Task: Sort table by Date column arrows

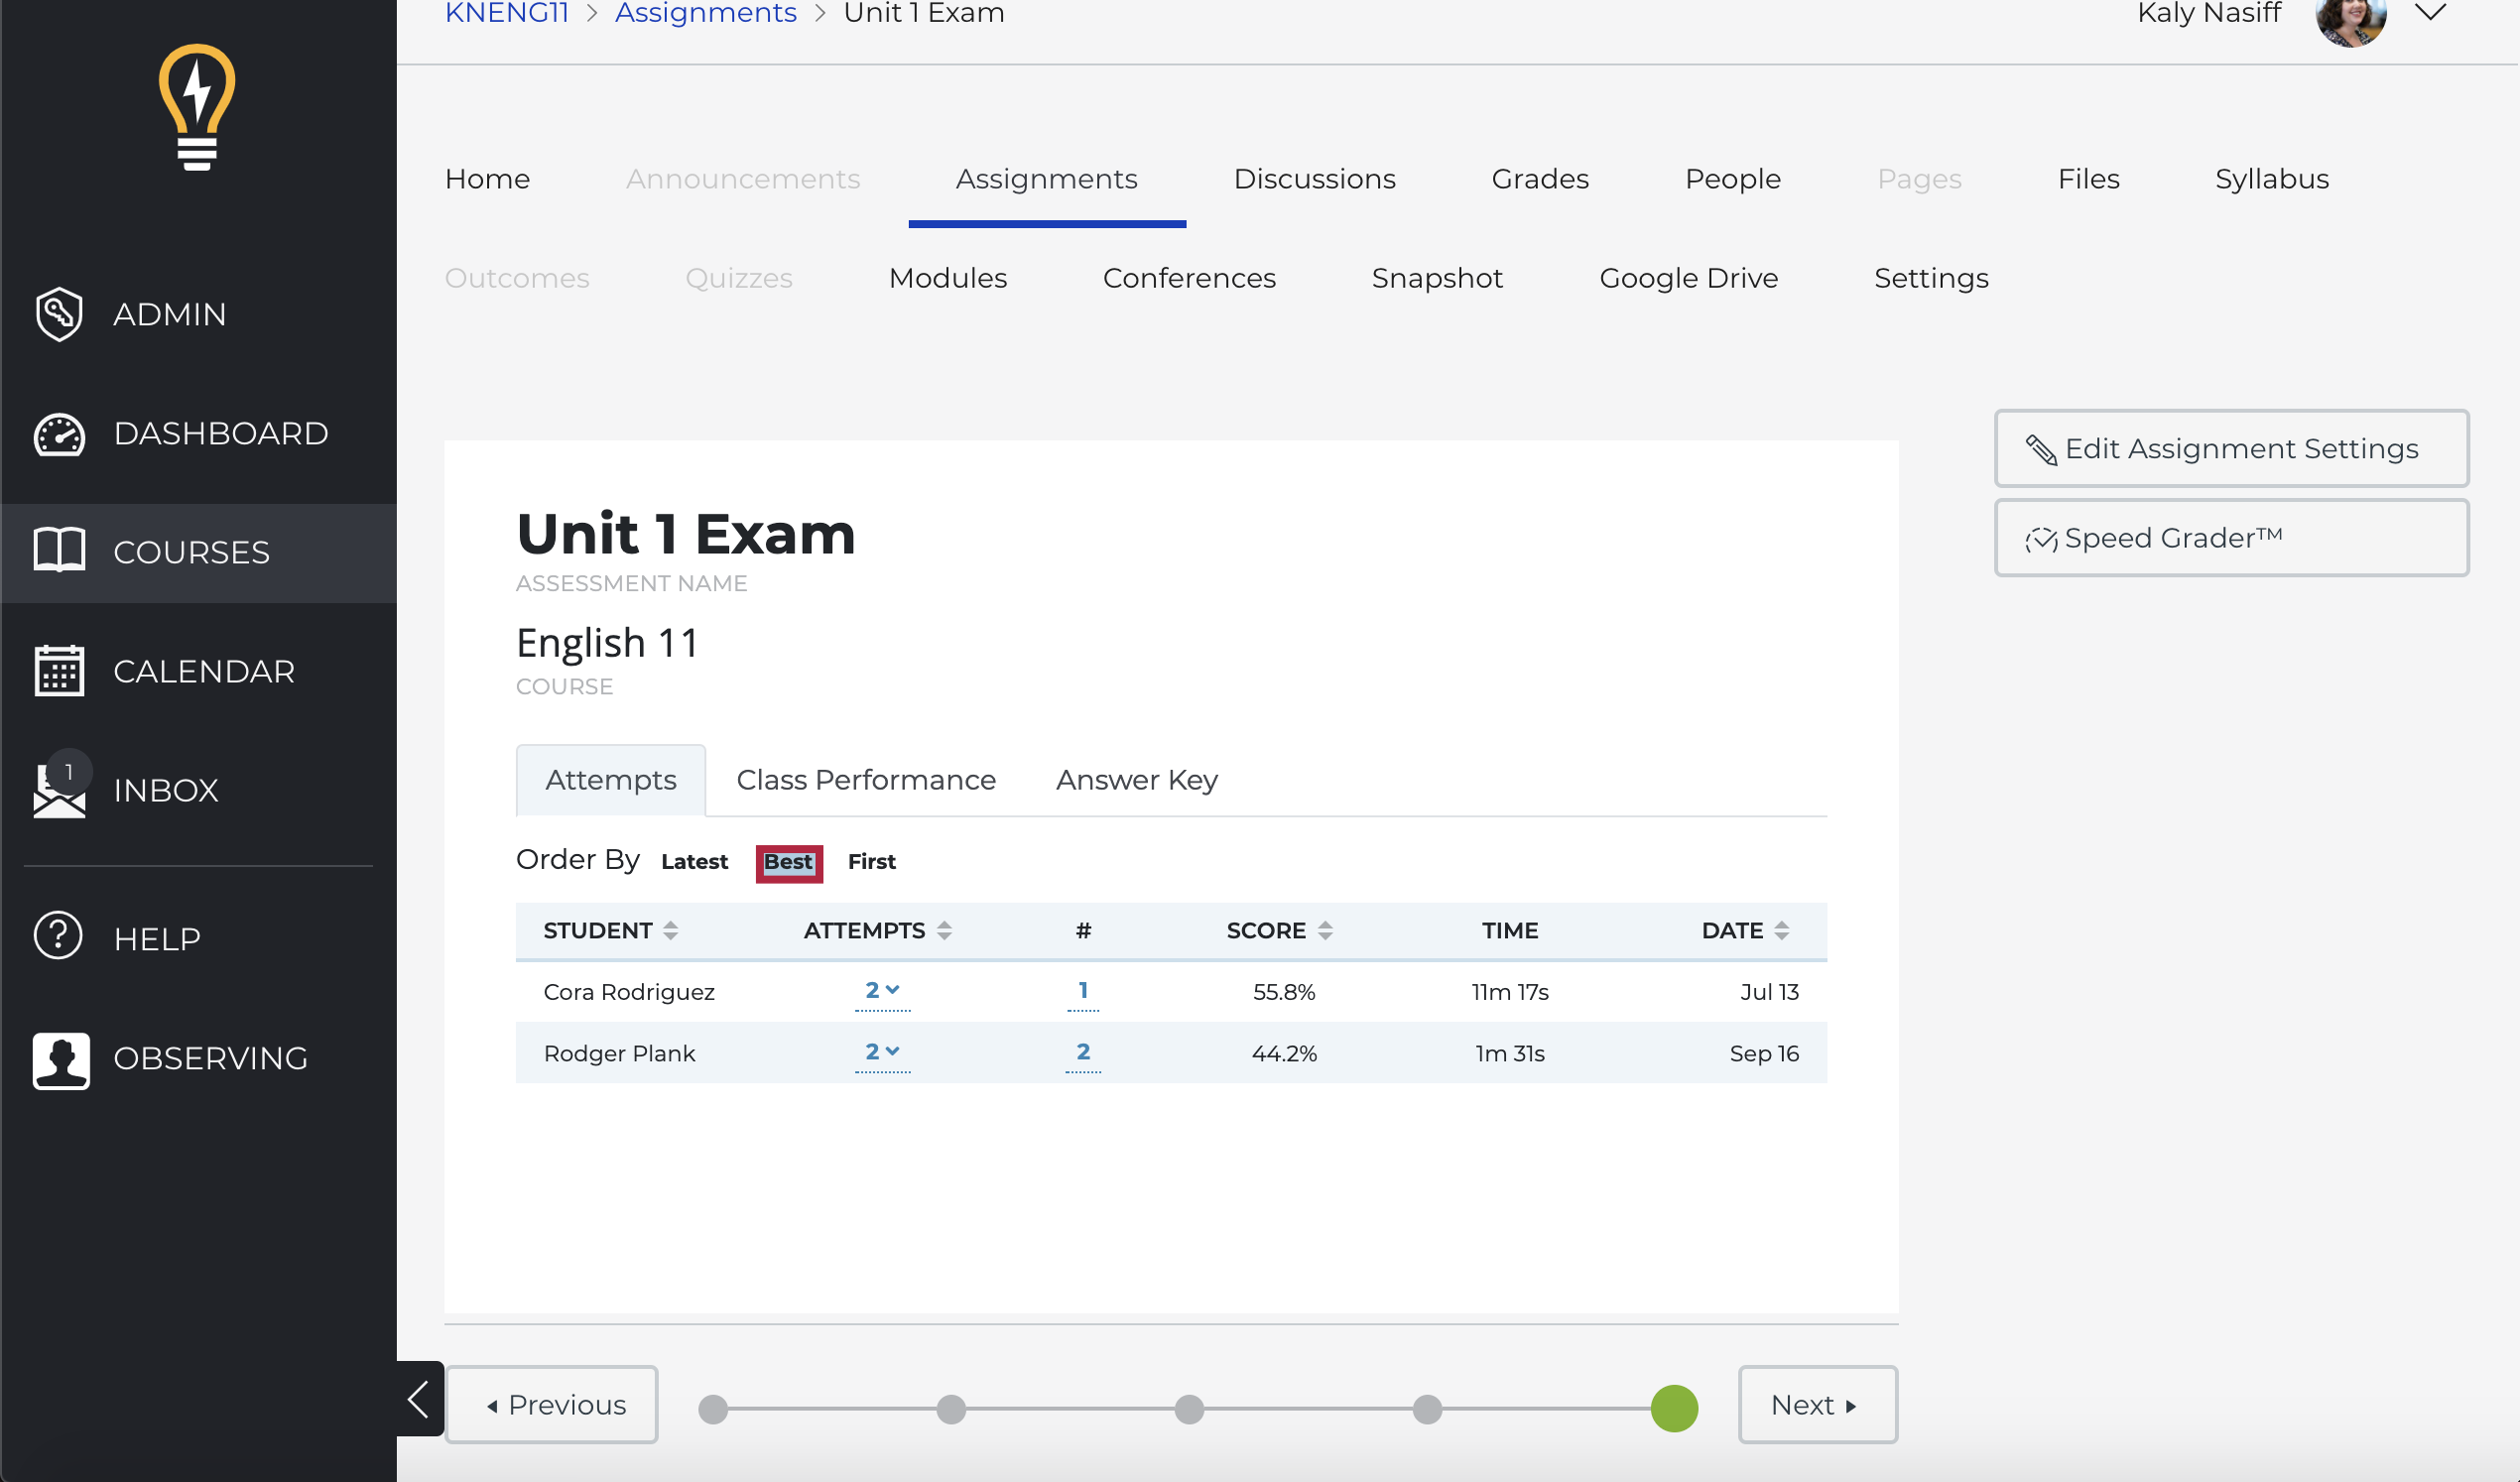Action: (1781, 930)
